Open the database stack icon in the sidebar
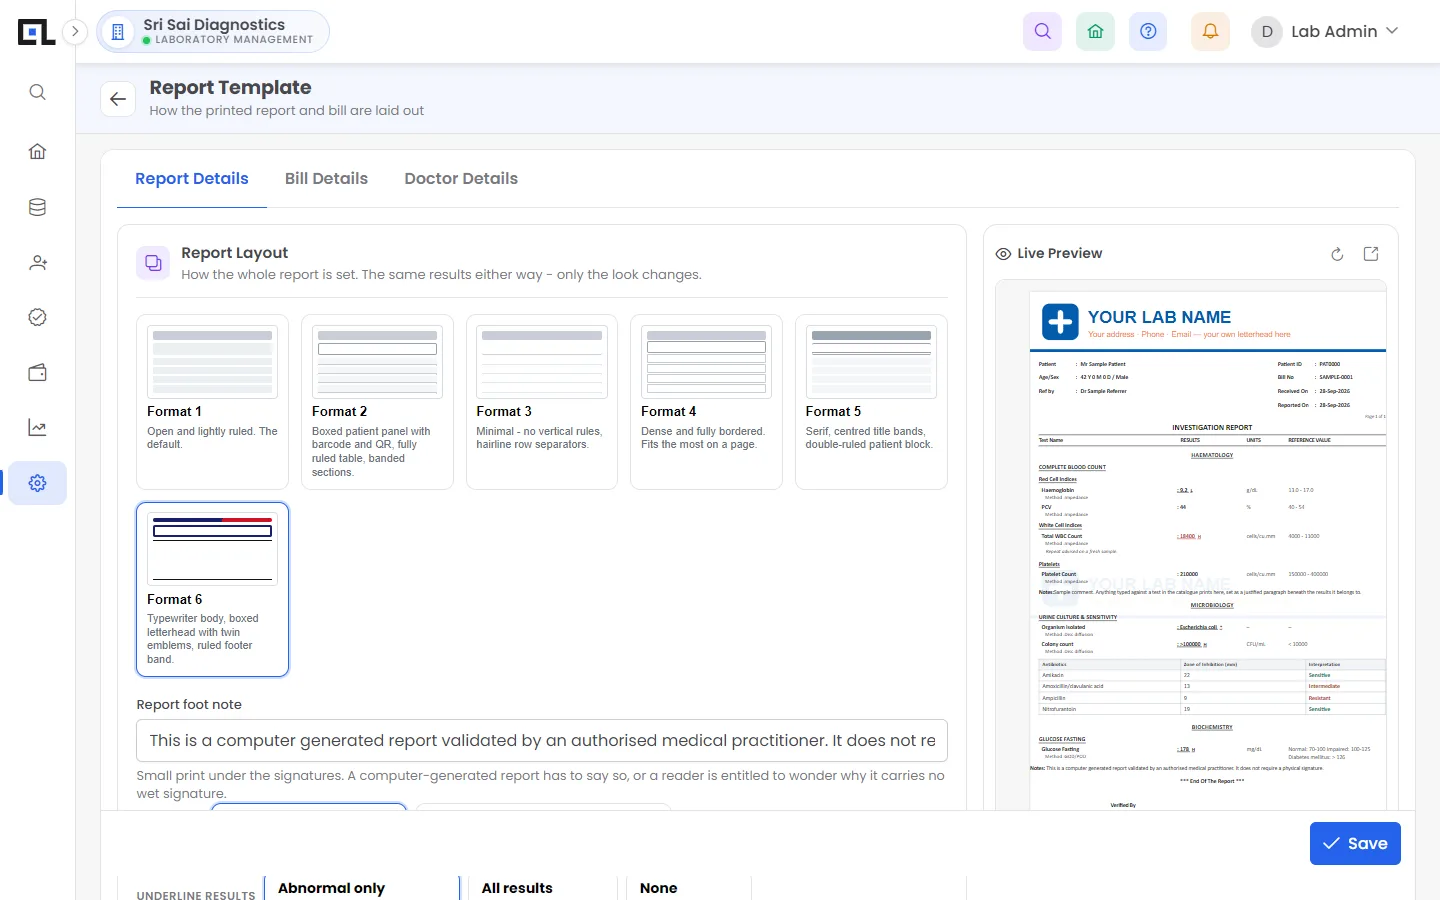 pyautogui.click(x=37, y=207)
